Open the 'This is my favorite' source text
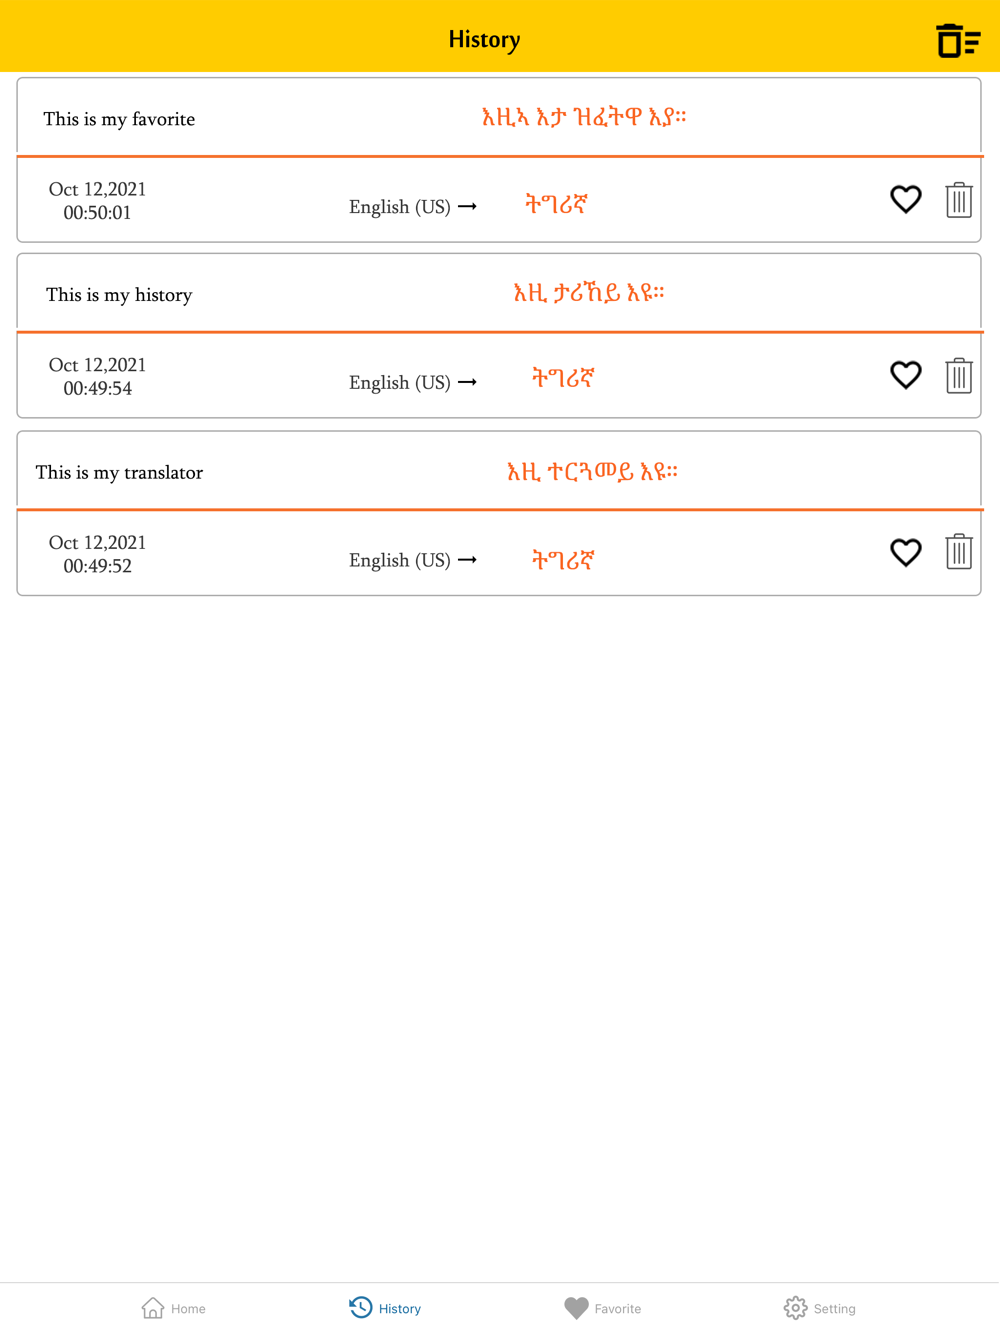Screen dimensions: 1000x1334 pyautogui.click(x=119, y=119)
